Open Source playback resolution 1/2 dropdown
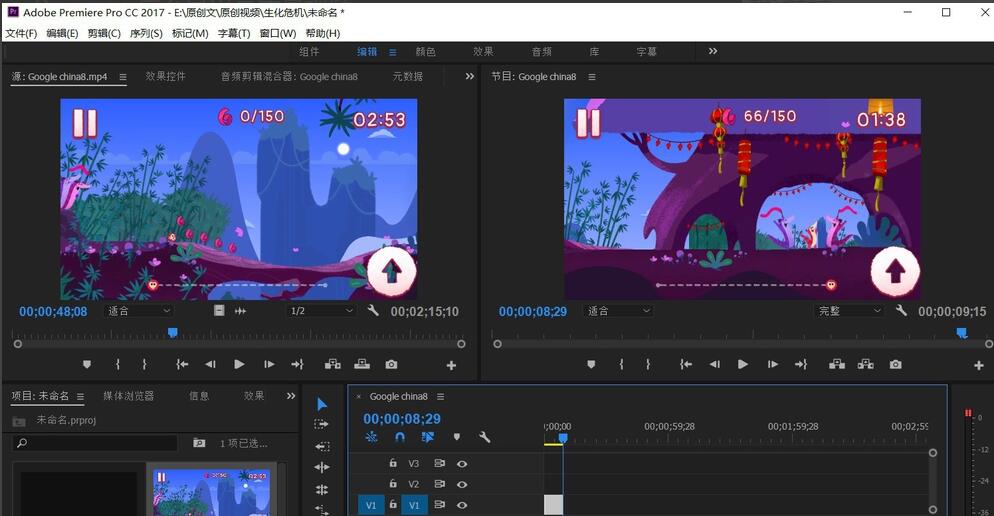Screen dimensions: 994x516 coord(320,311)
